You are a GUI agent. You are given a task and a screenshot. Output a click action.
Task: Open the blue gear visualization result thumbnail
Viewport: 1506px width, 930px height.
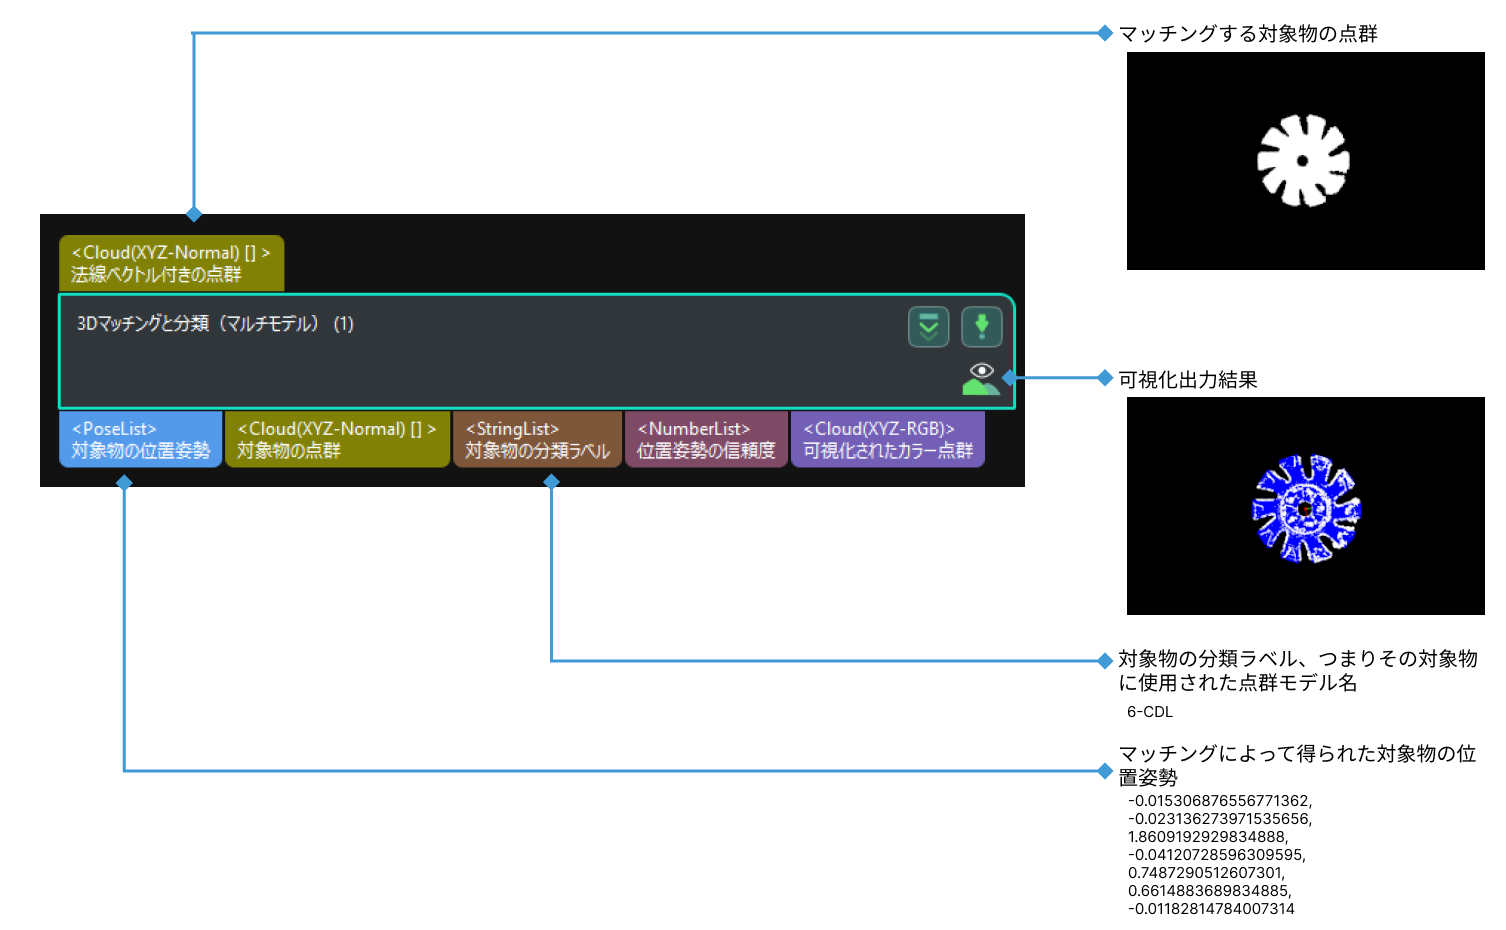pos(1305,506)
